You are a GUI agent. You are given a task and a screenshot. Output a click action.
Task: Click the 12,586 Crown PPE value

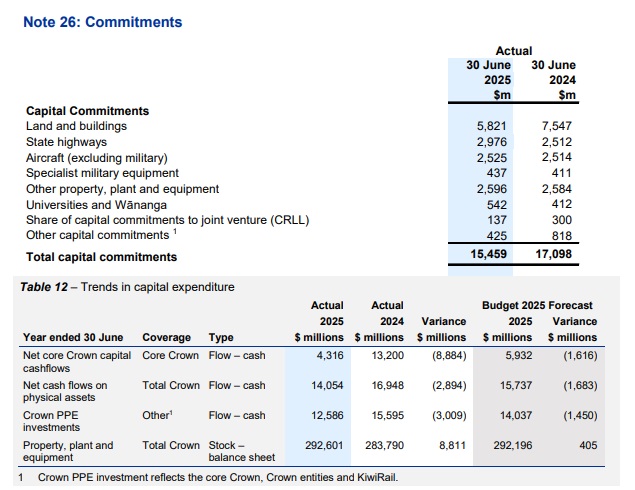tap(327, 415)
